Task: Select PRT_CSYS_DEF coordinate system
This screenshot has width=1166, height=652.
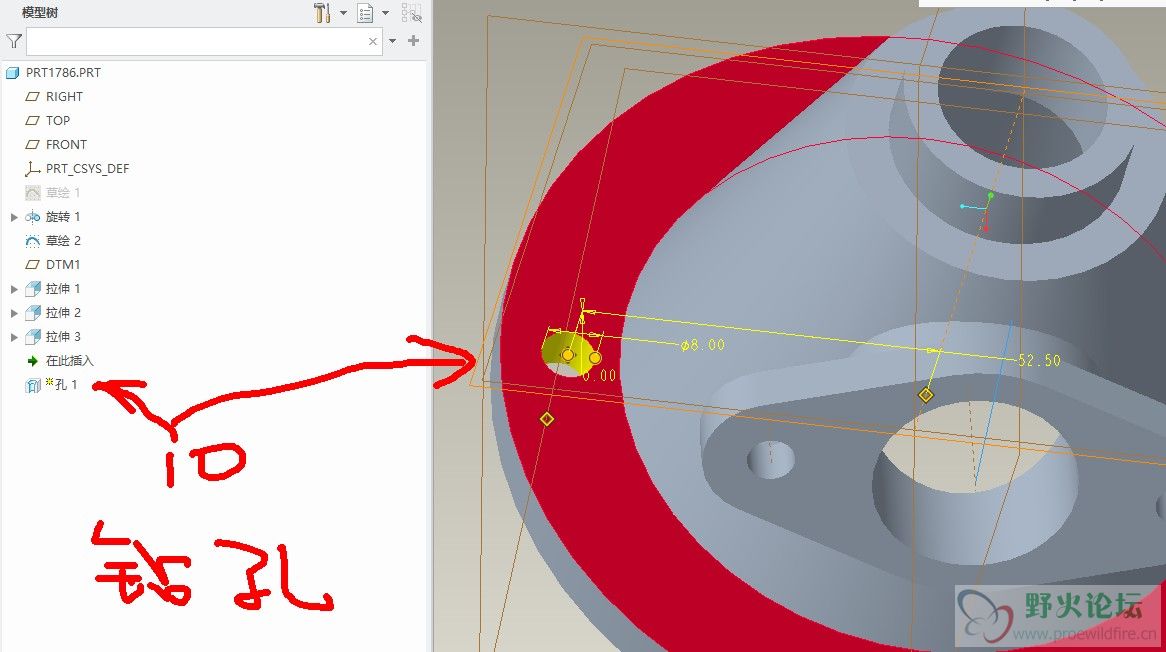Action: click(x=88, y=169)
